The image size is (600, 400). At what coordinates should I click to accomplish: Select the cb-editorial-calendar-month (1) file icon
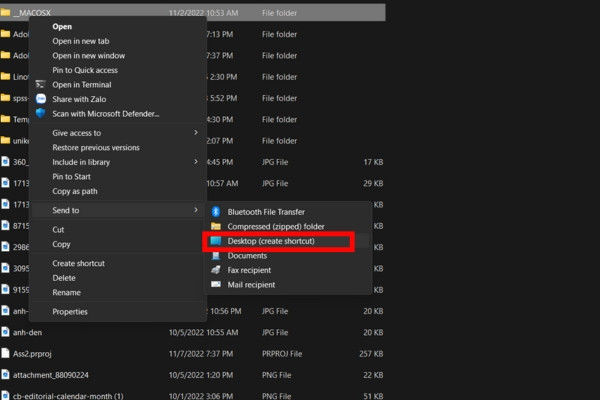[5, 395]
